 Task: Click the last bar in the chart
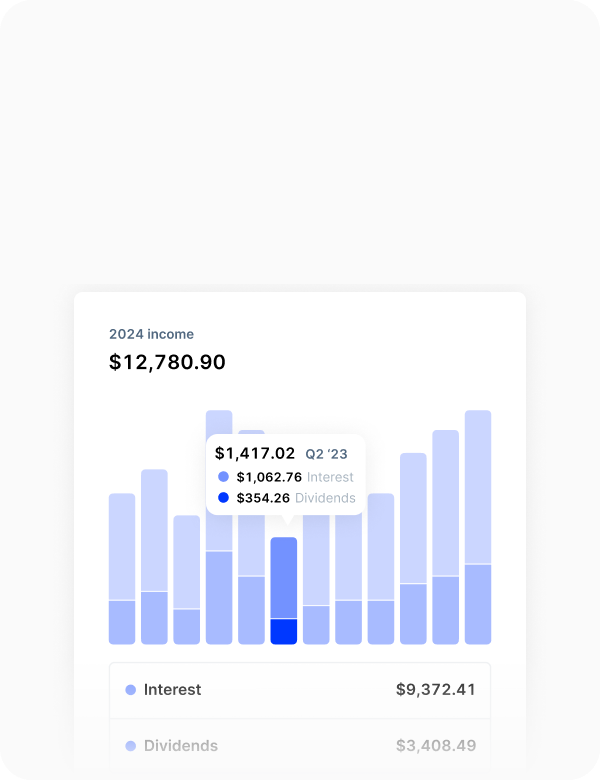(478, 527)
